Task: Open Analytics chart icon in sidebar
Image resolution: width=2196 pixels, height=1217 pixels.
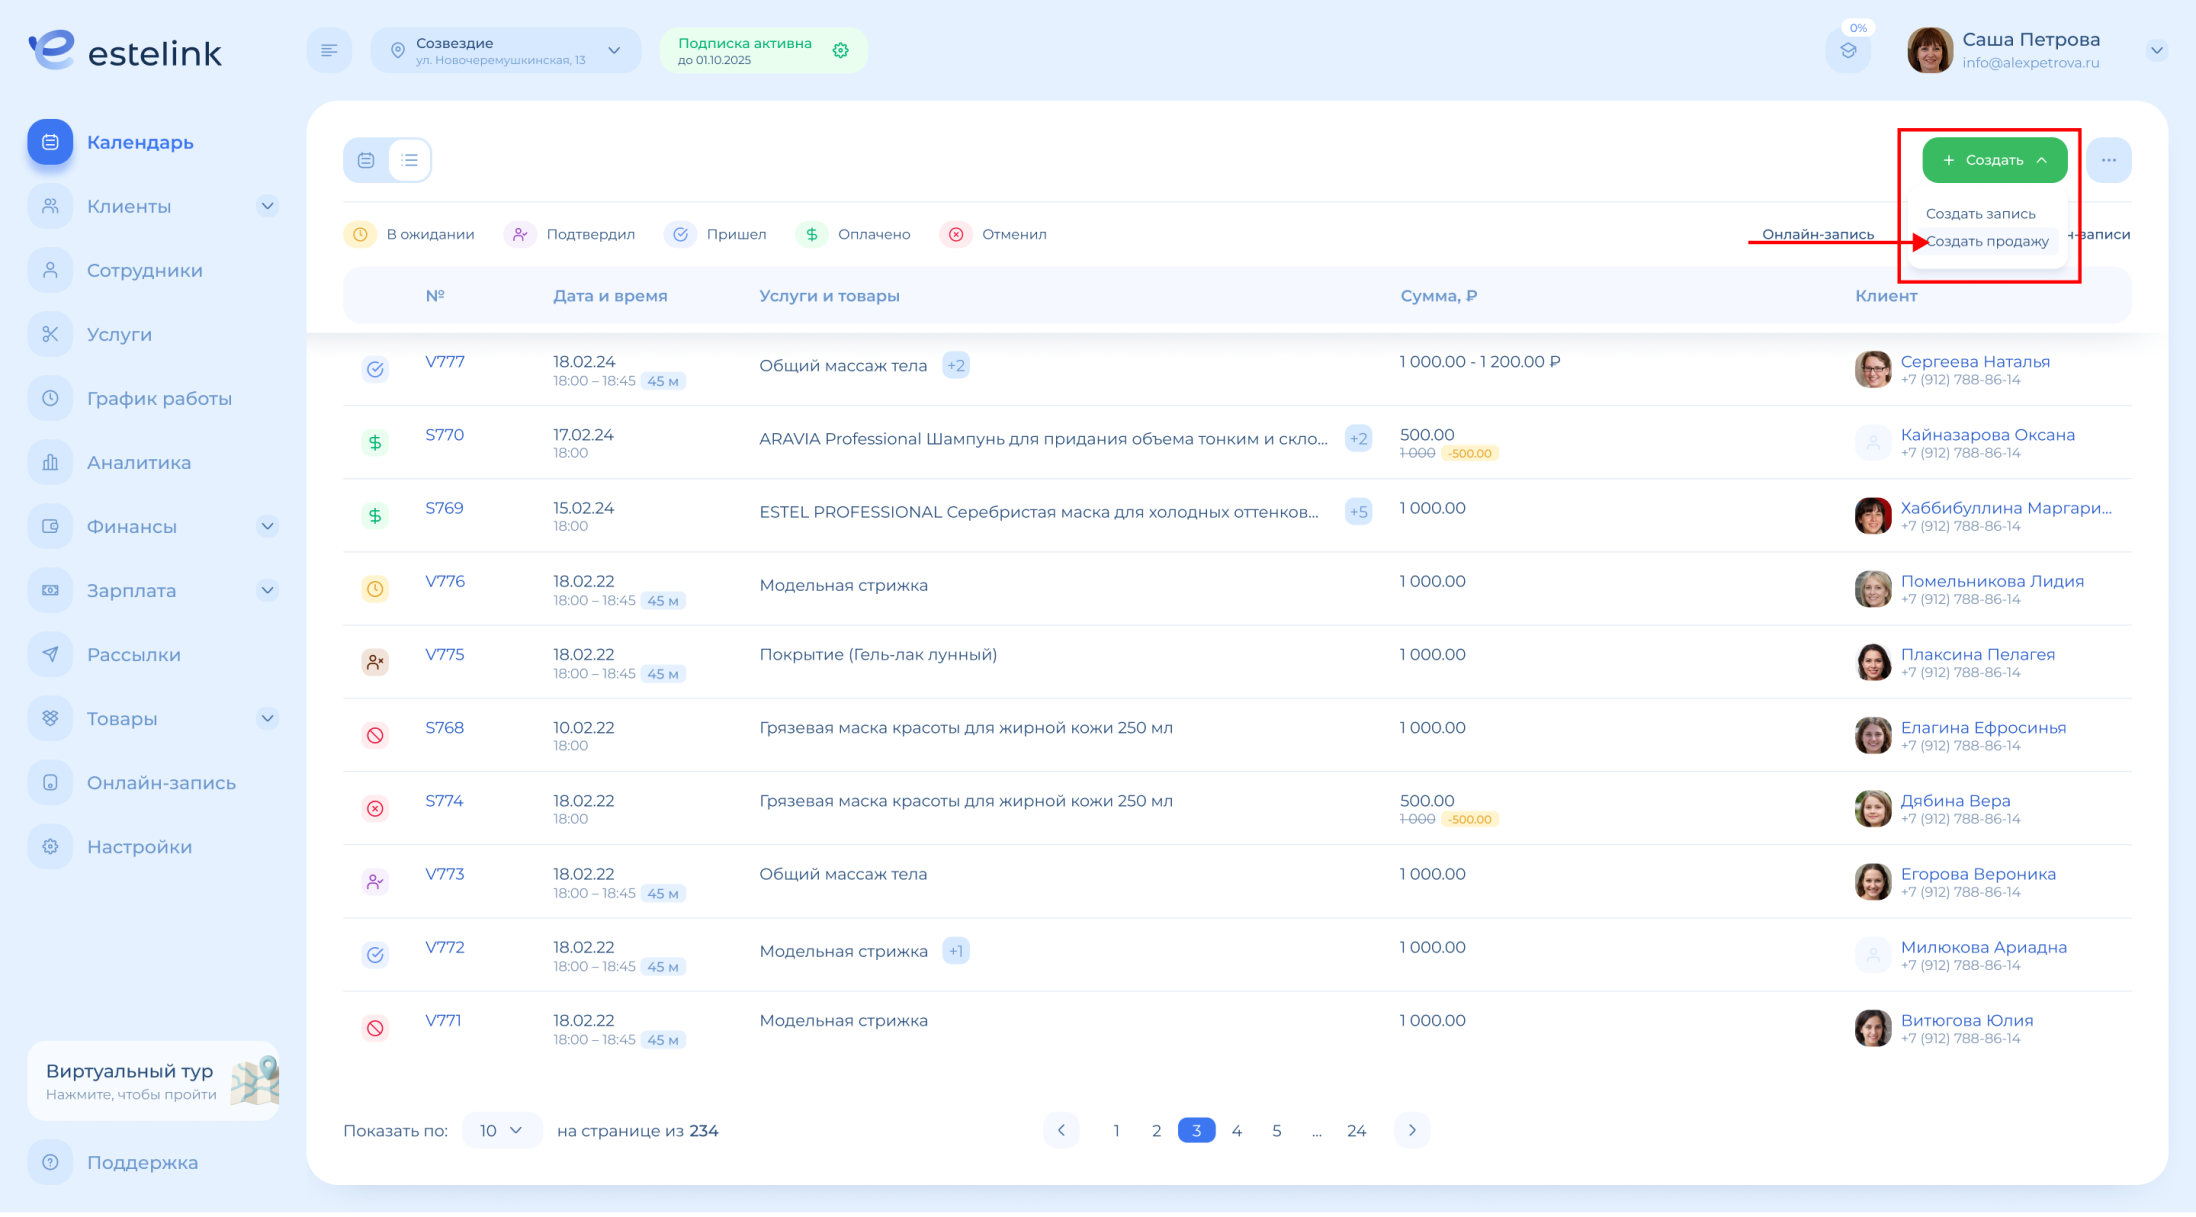Action: 50,462
